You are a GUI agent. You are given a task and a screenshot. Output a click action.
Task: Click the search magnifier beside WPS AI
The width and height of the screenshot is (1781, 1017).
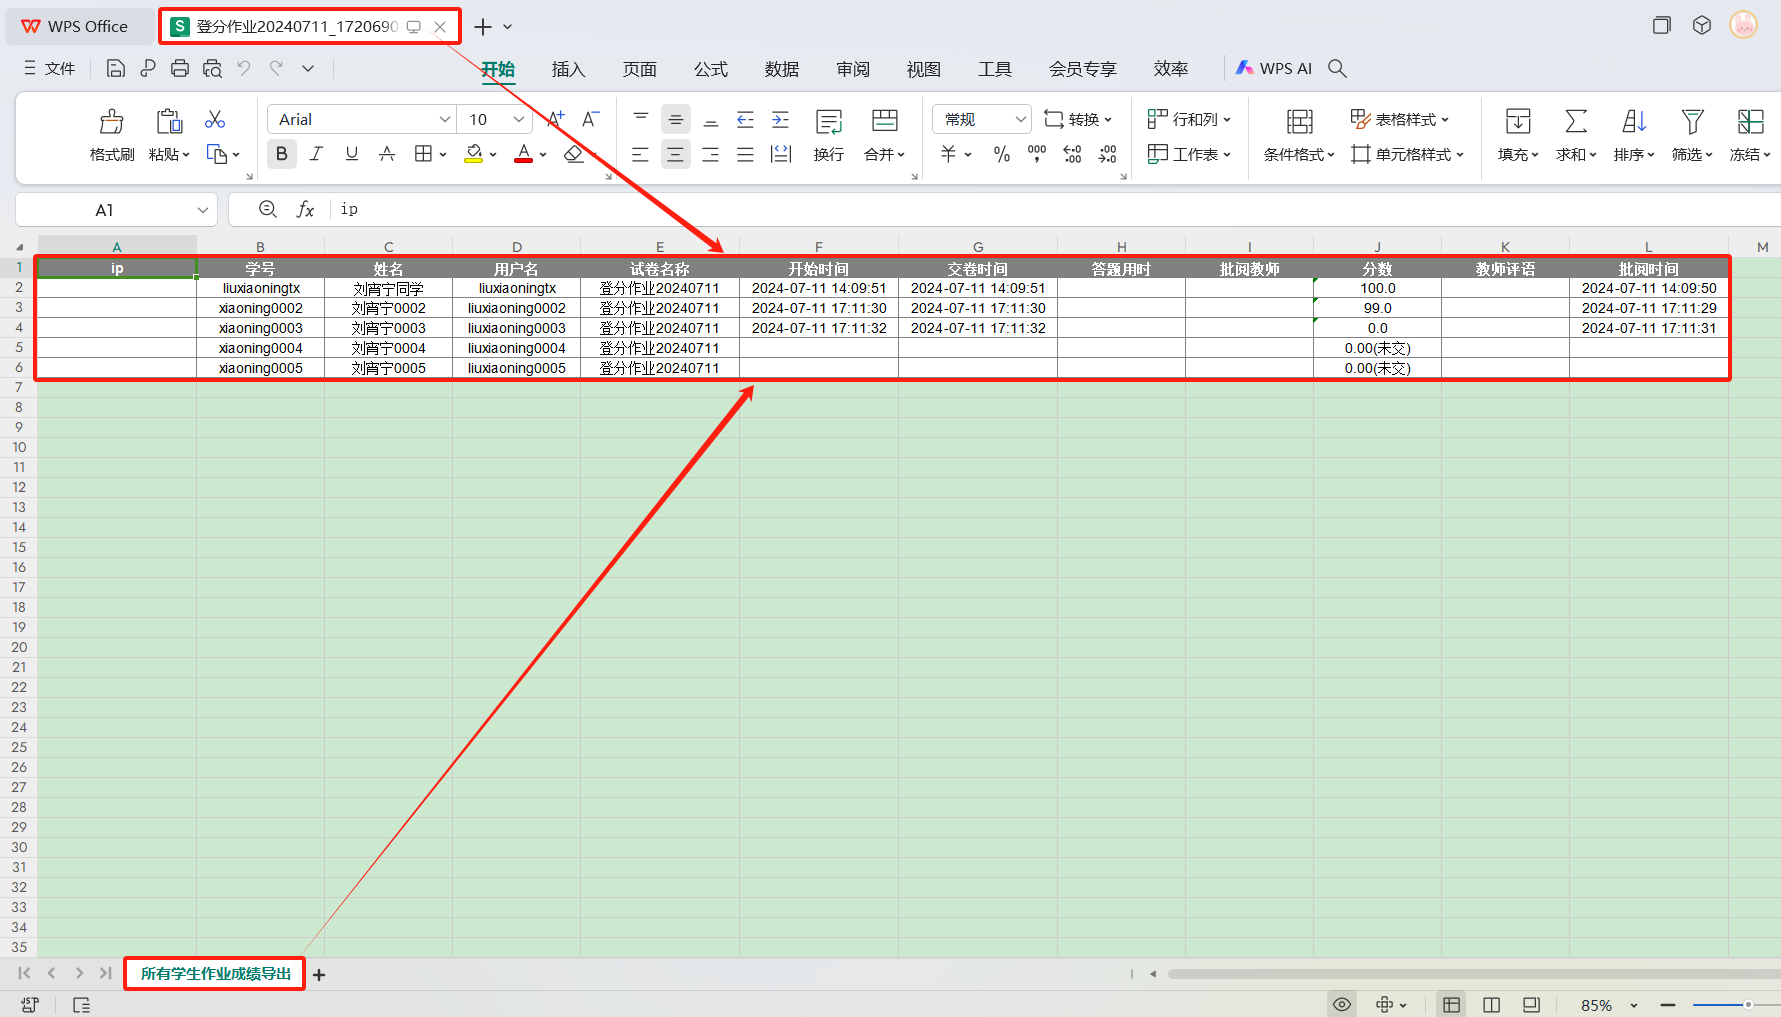(1337, 68)
